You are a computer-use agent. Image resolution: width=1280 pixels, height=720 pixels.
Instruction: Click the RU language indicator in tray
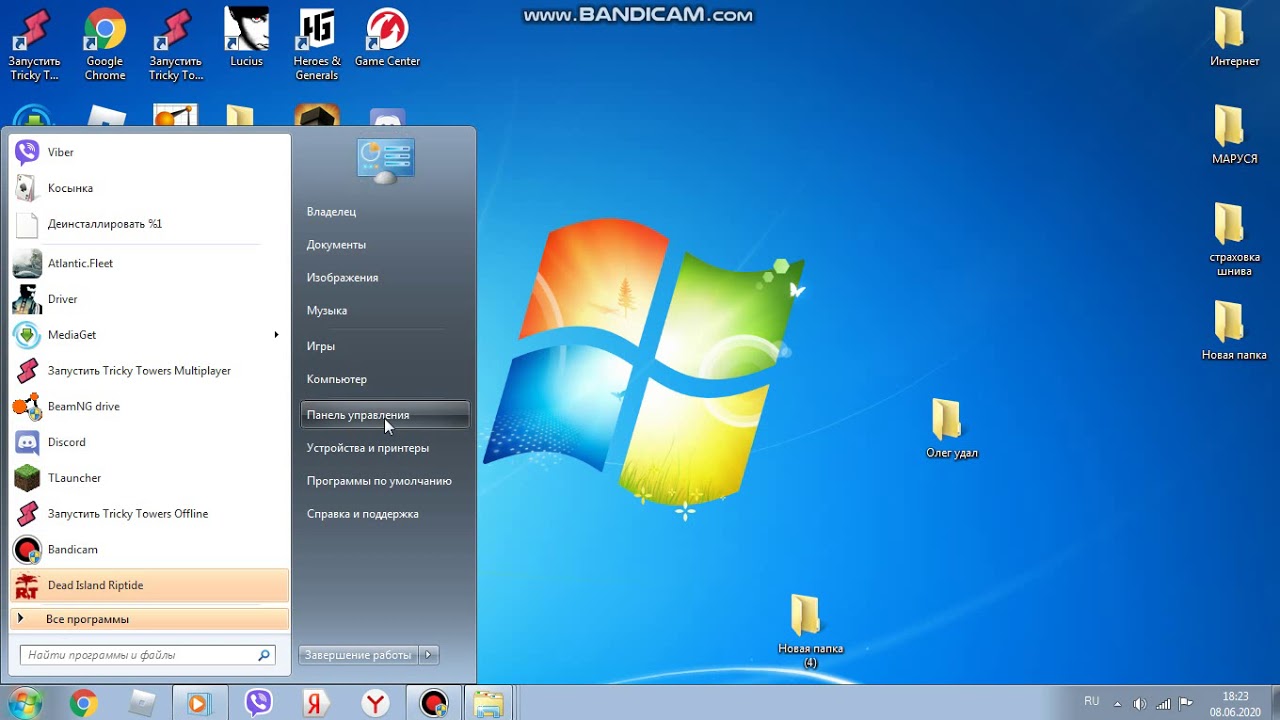1092,702
